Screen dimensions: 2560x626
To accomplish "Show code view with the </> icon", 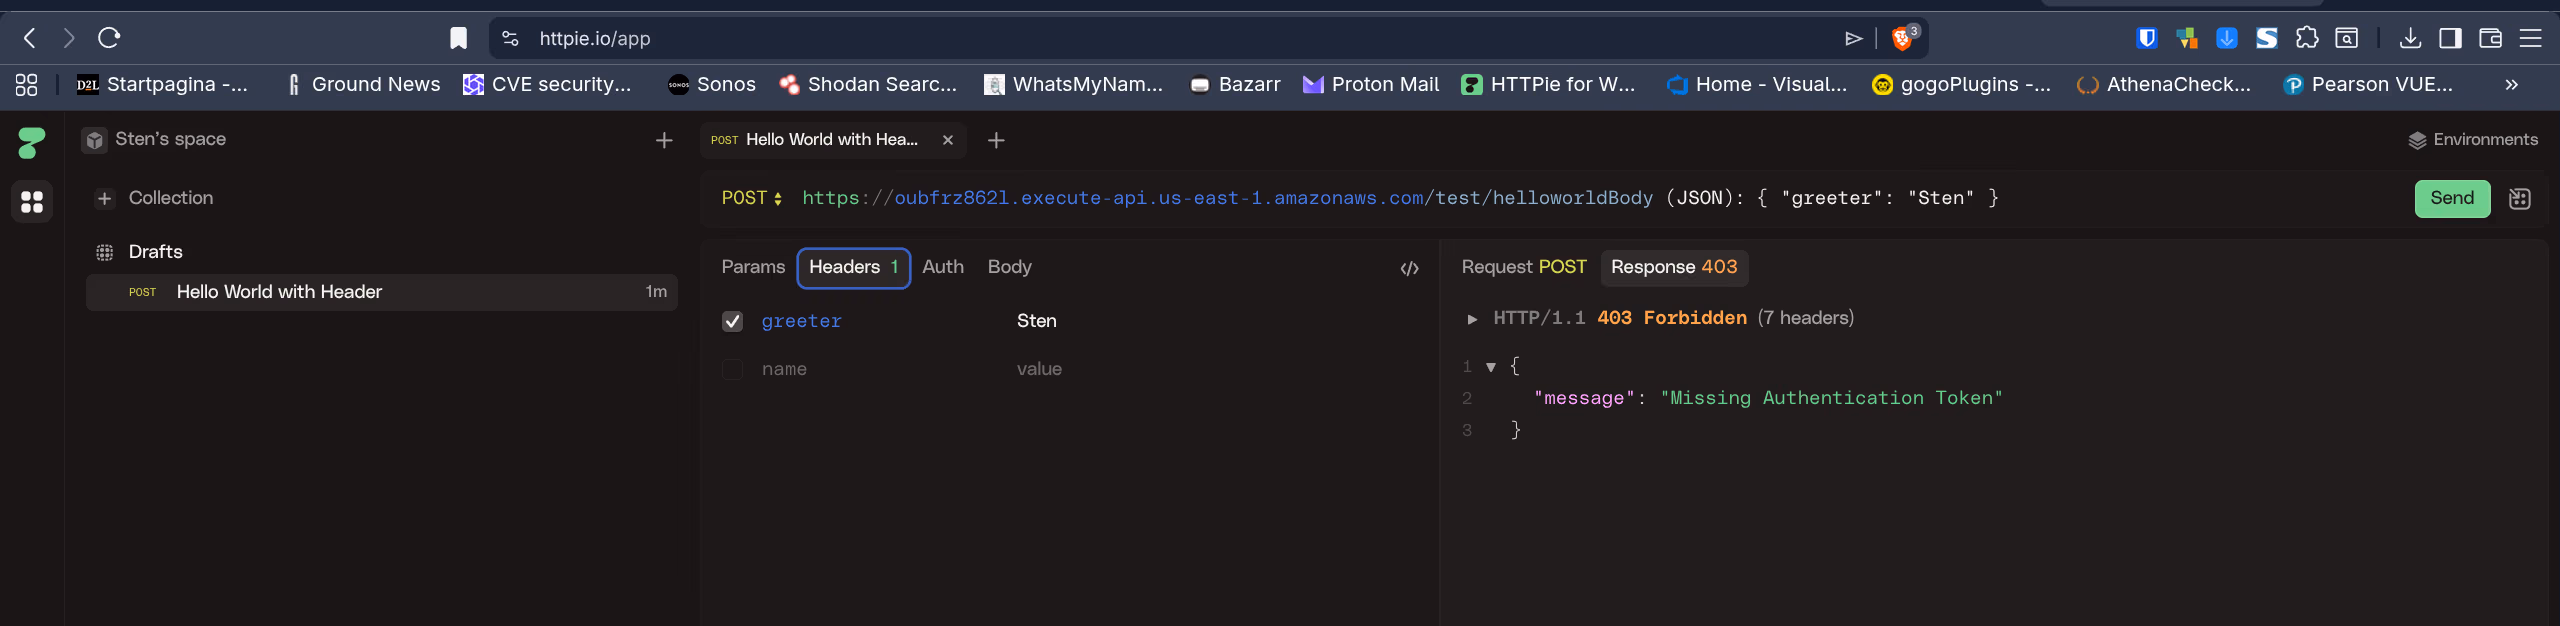I will pyautogui.click(x=1409, y=268).
